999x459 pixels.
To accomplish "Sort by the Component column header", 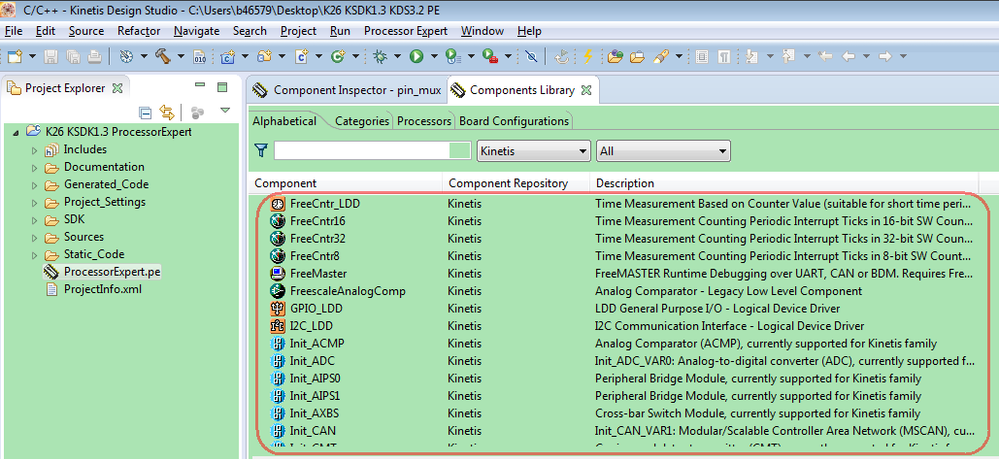I will tap(347, 183).
